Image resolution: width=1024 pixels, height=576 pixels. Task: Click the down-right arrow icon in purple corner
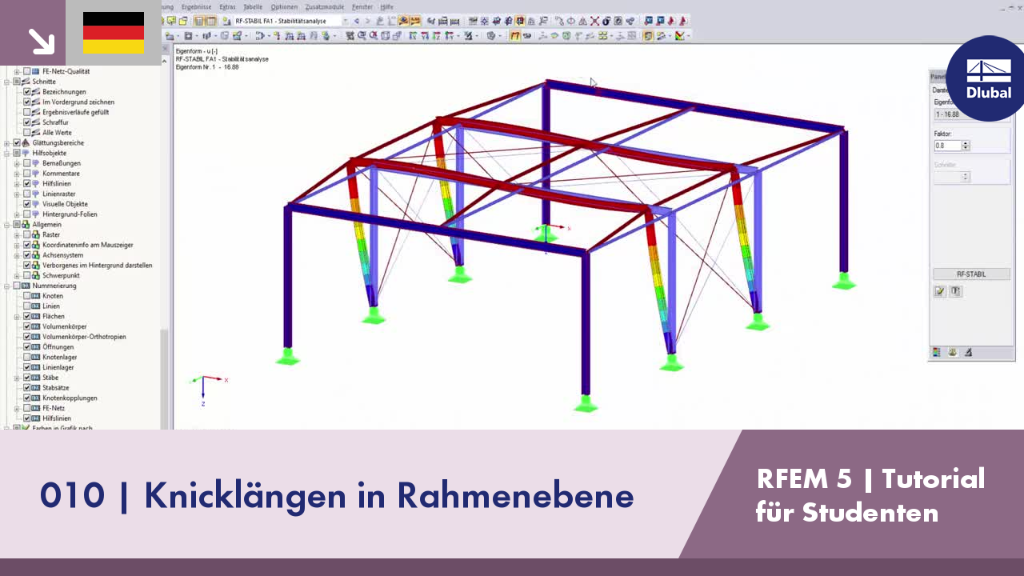[42, 41]
